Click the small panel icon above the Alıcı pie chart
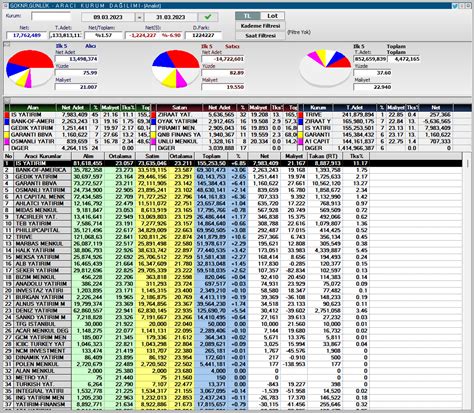The image size is (474, 413). pos(7,44)
